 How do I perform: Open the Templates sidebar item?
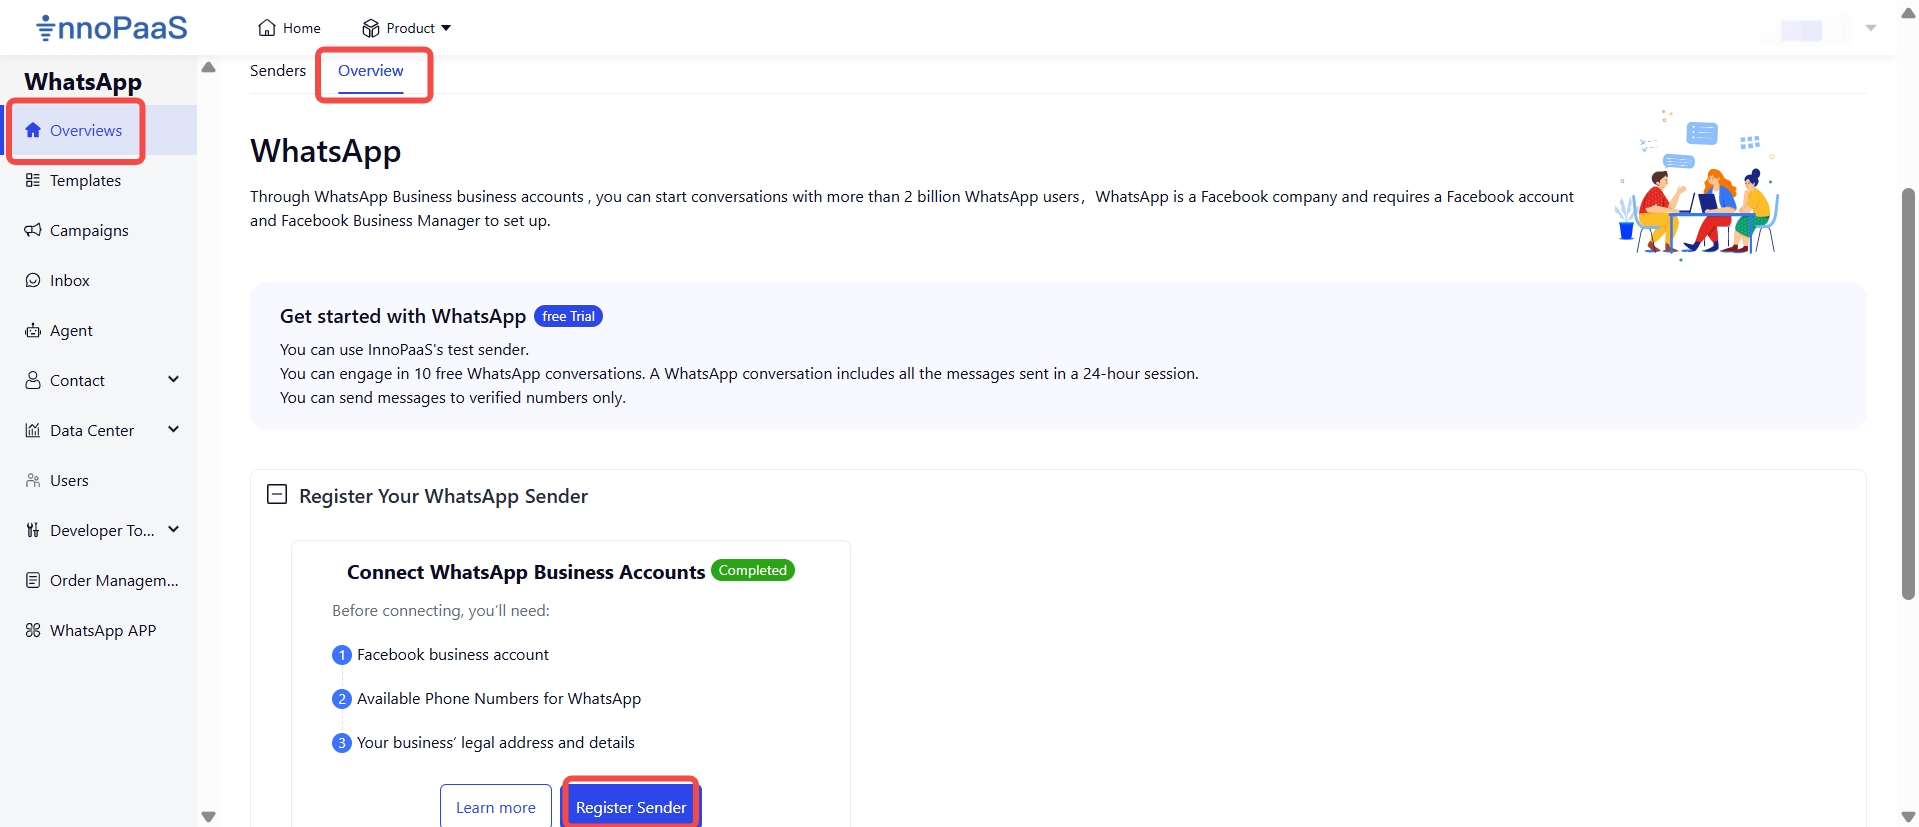pyautogui.click(x=98, y=180)
